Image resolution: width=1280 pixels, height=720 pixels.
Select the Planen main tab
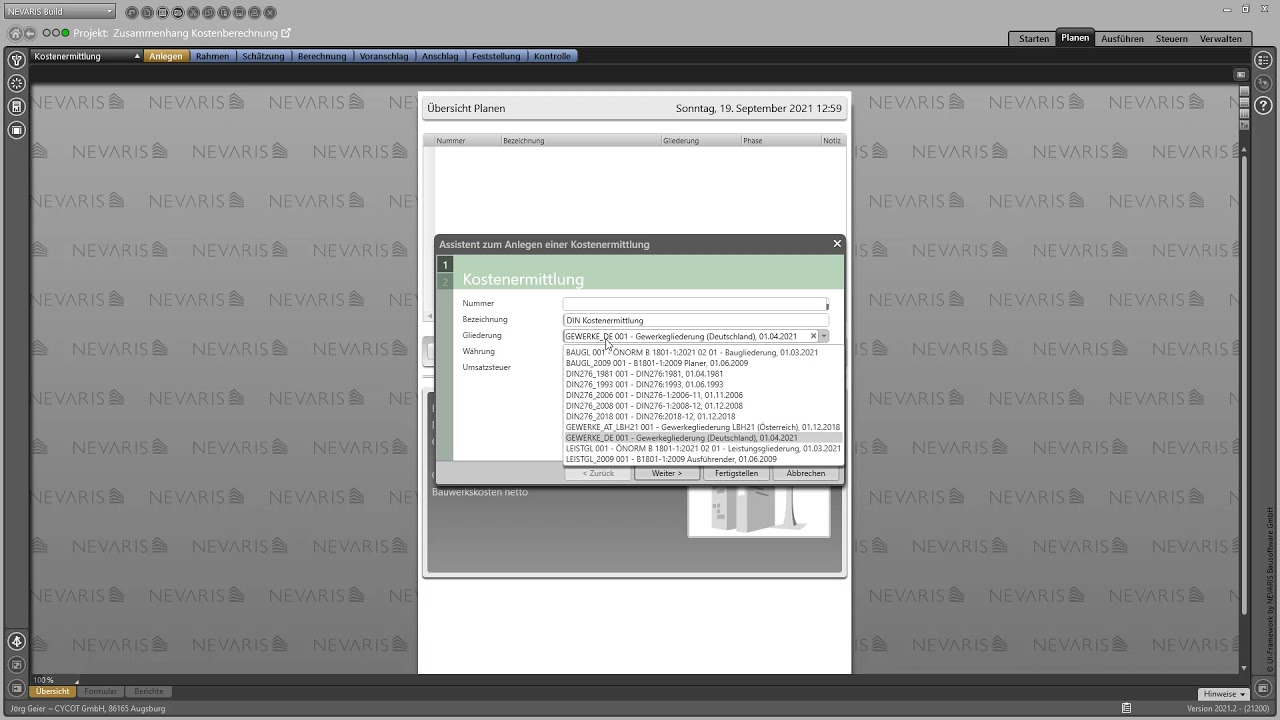[1075, 38]
